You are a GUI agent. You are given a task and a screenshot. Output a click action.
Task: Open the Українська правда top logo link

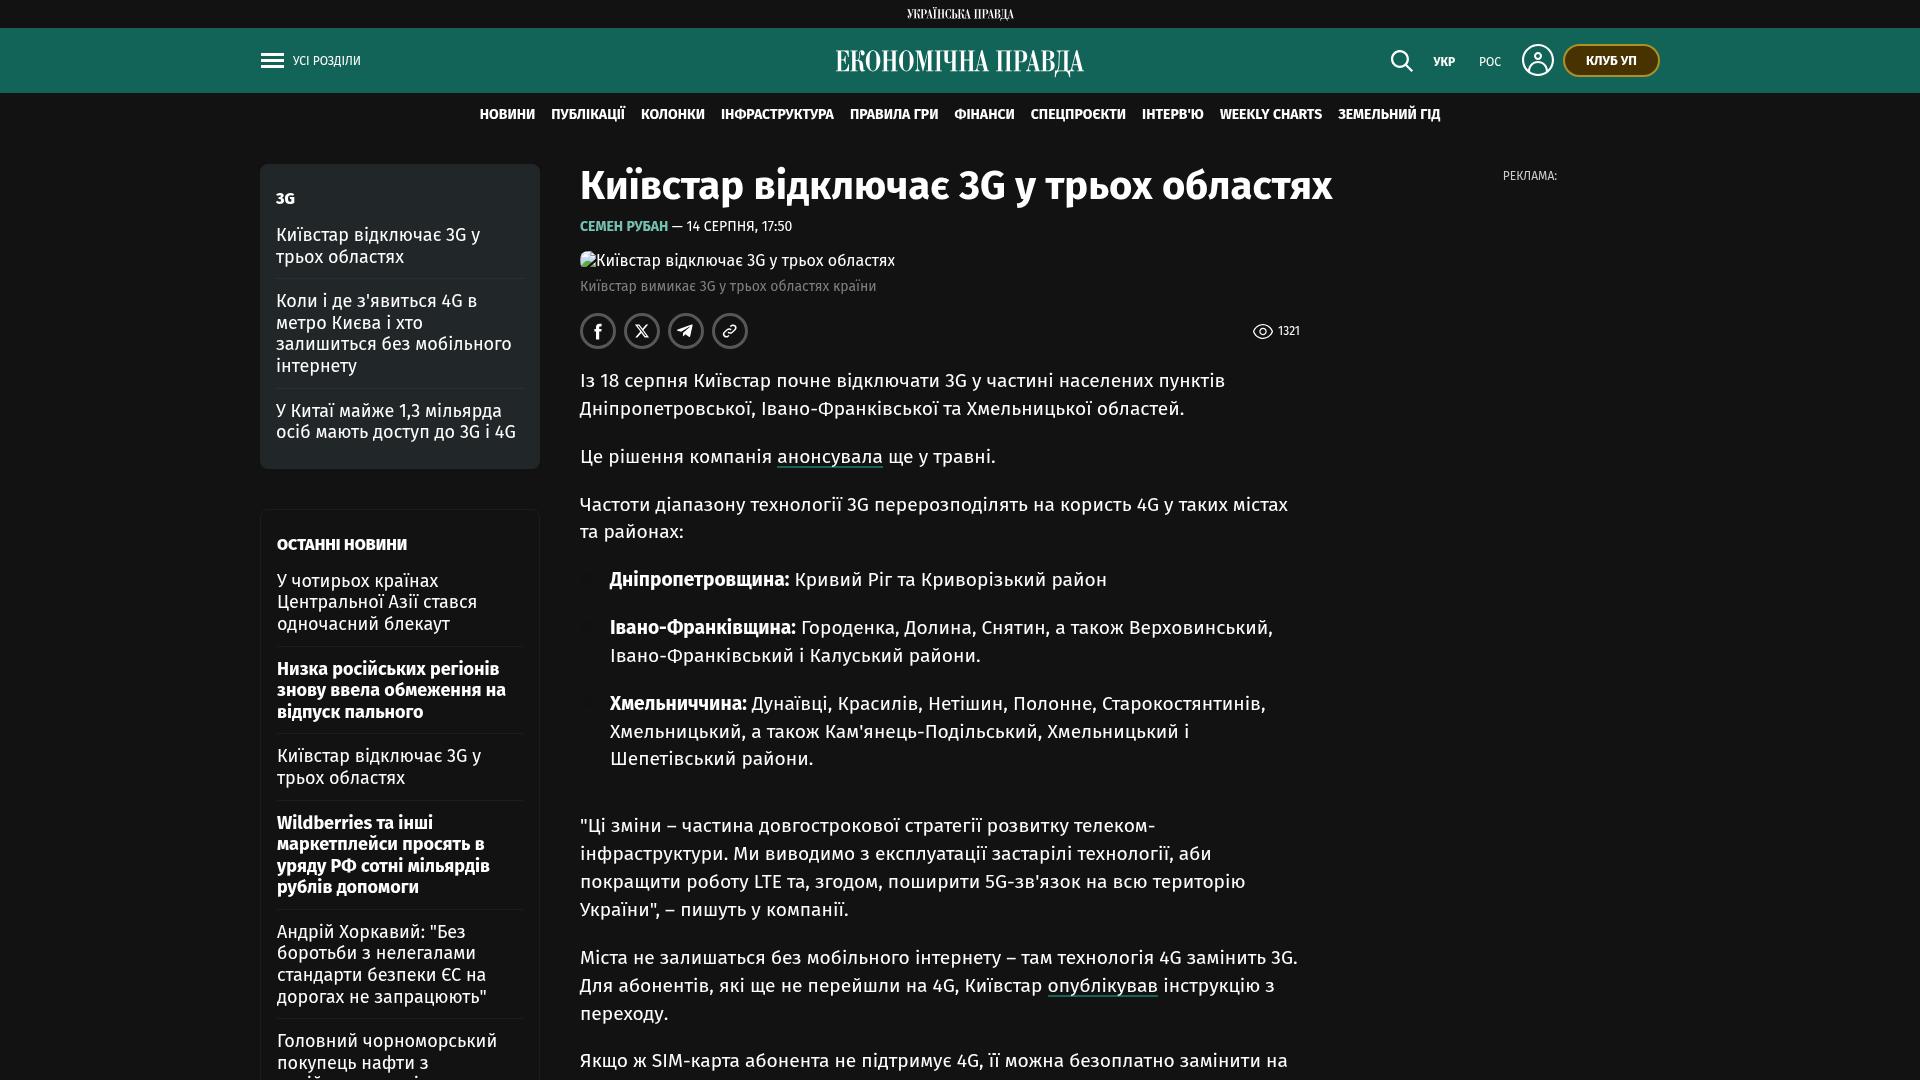[960, 14]
